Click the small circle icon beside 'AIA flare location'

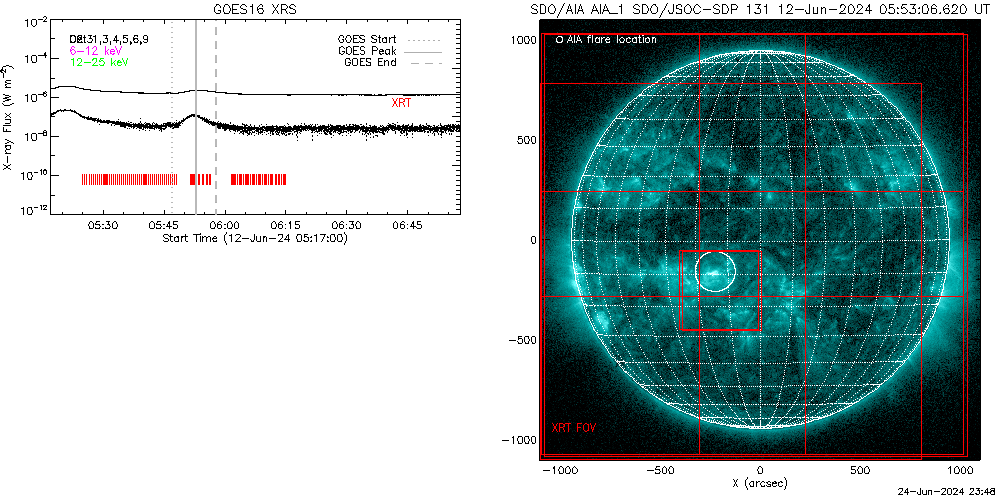(x=559, y=40)
